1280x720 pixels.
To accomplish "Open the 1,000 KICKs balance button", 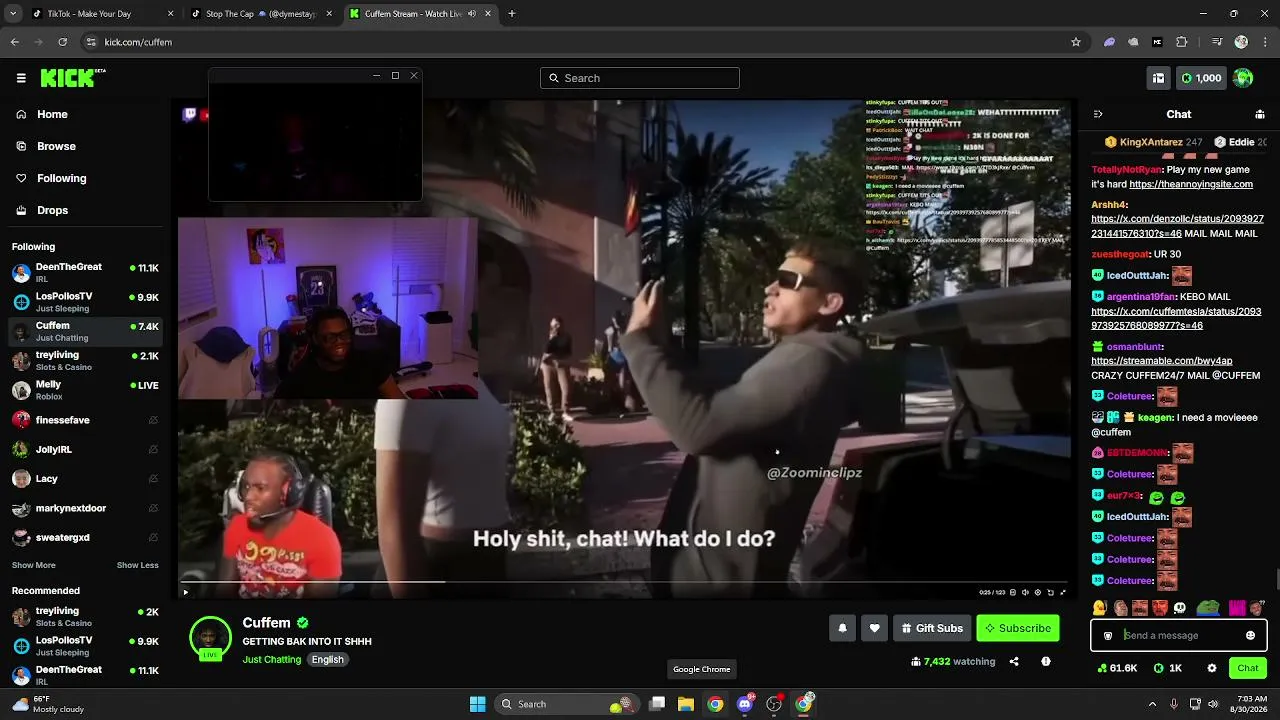I will [x=1201, y=78].
